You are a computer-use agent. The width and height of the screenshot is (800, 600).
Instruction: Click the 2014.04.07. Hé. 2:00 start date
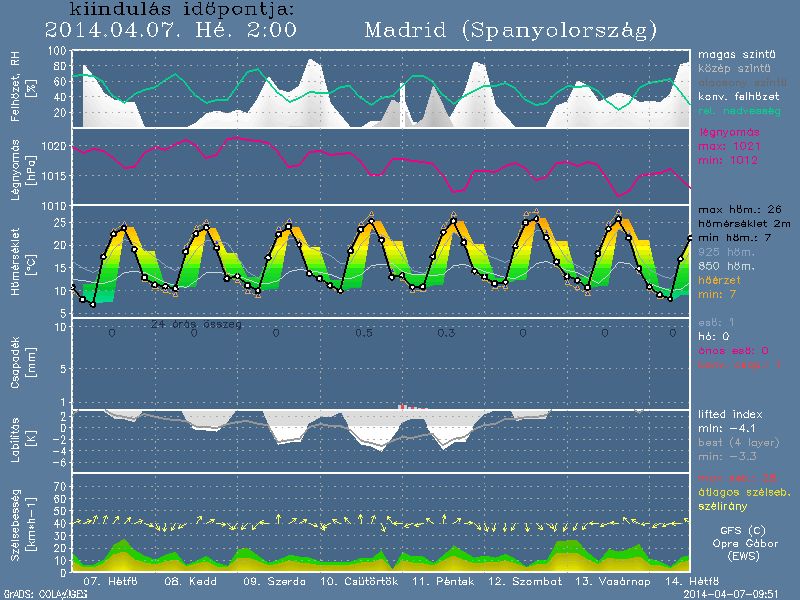[173, 30]
